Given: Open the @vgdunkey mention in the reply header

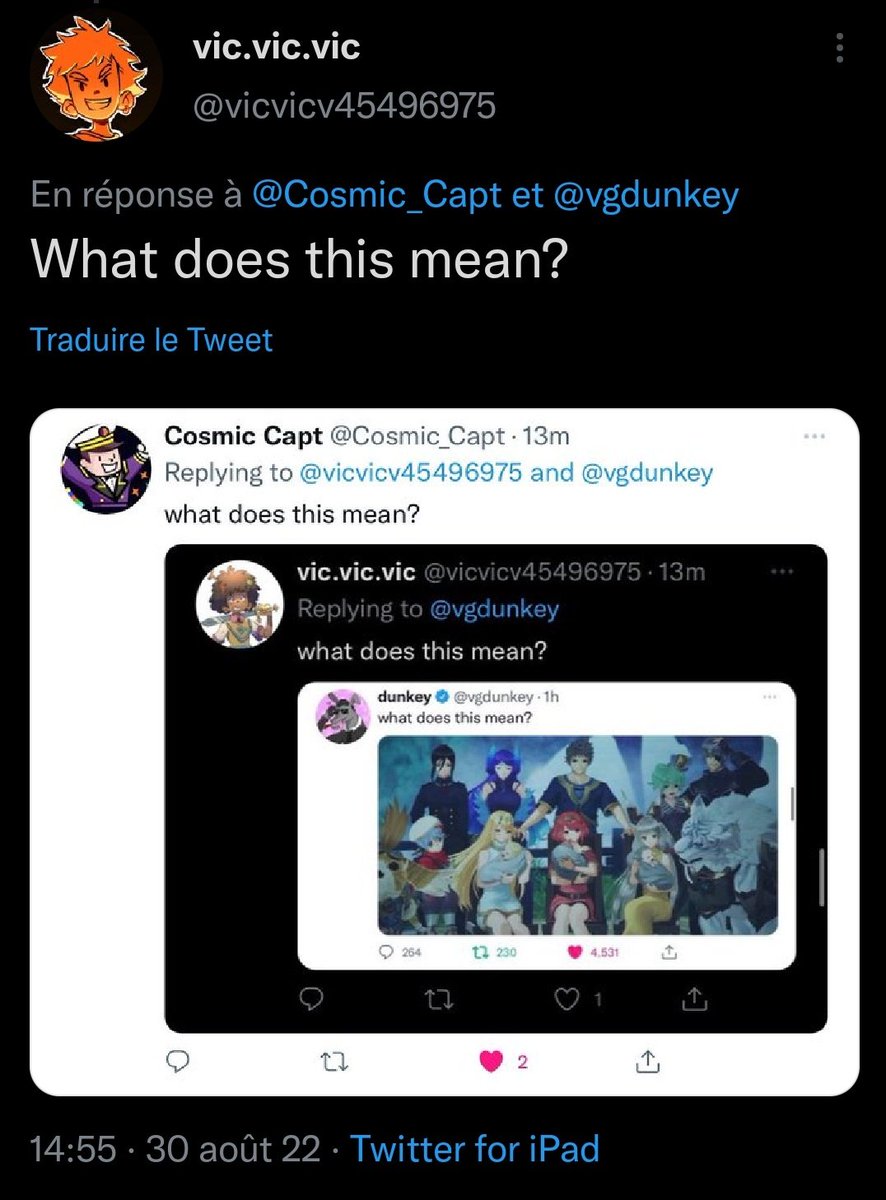Looking at the screenshot, I should coord(646,195).
